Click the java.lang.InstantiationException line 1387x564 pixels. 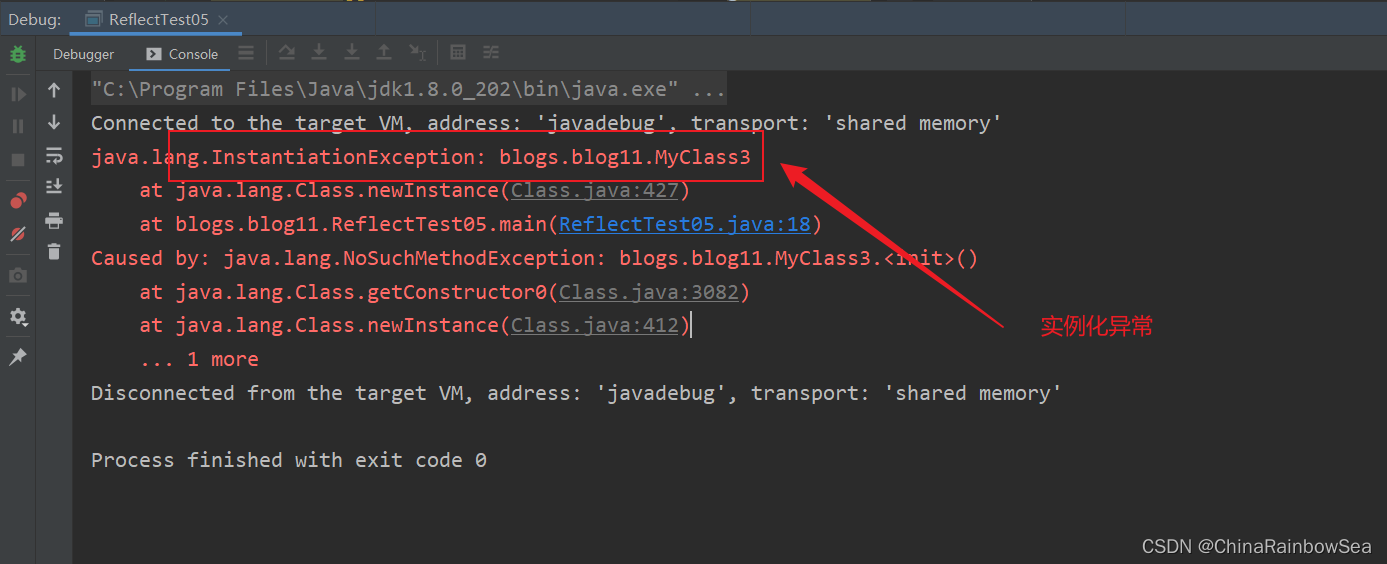click(x=420, y=157)
